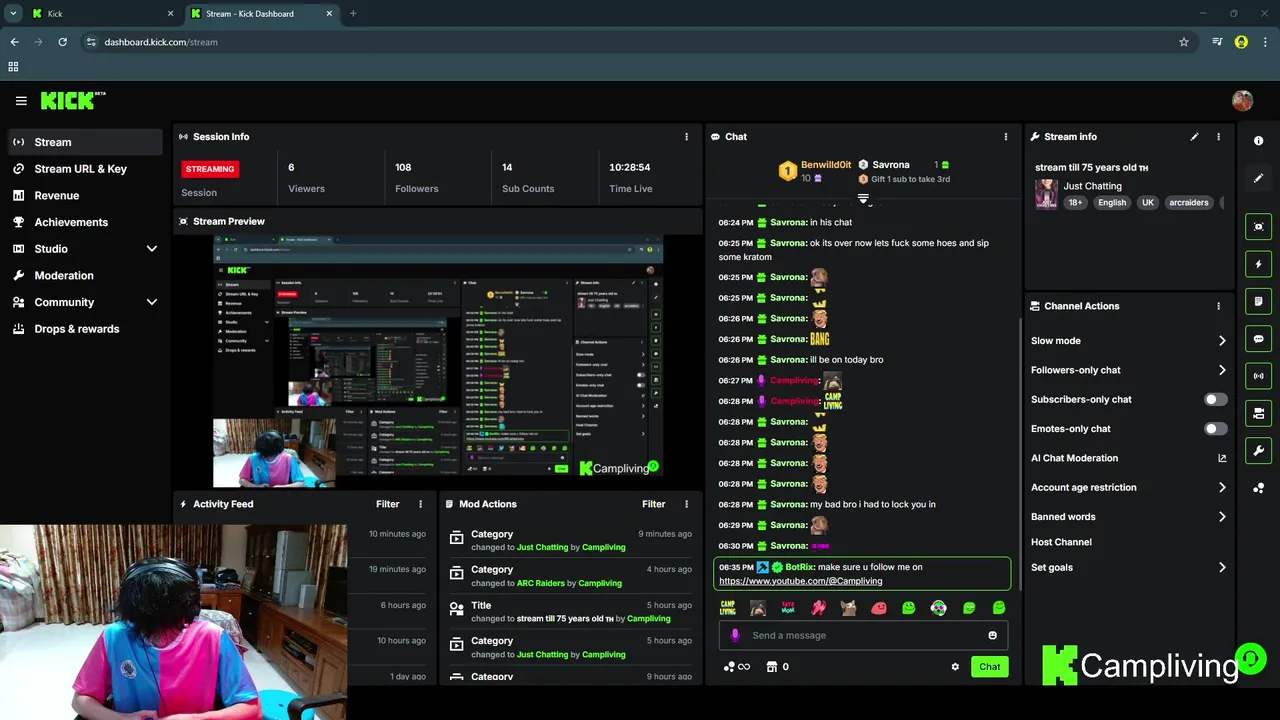Open Drops & rewards page
This screenshot has height=720, width=1280.
coord(85,329)
